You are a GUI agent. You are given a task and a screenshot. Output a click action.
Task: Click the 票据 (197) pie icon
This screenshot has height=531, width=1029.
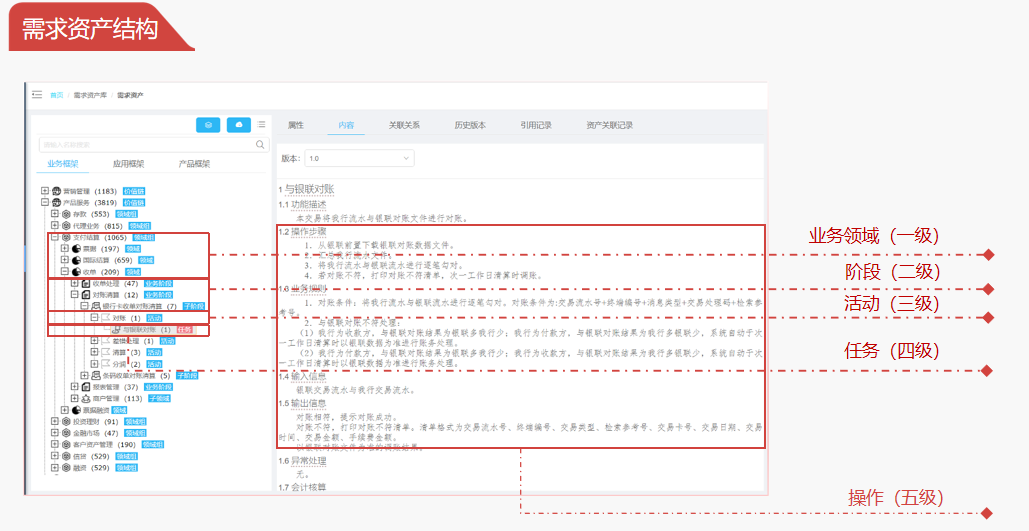click(76, 249)
